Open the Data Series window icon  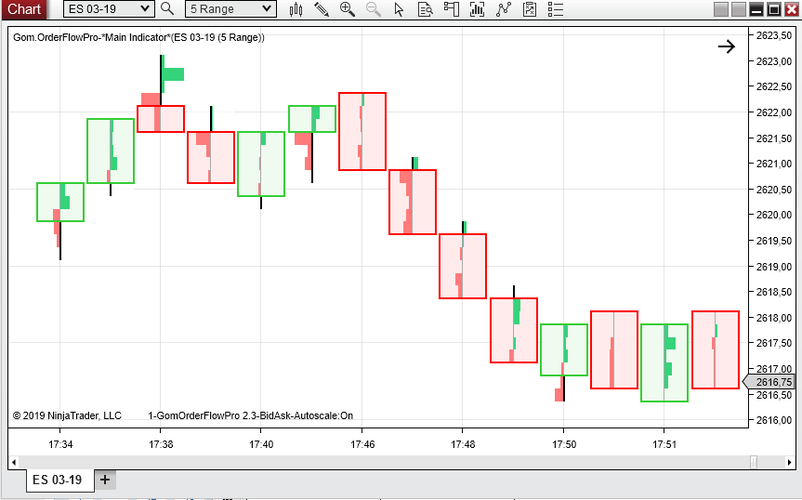477,9
